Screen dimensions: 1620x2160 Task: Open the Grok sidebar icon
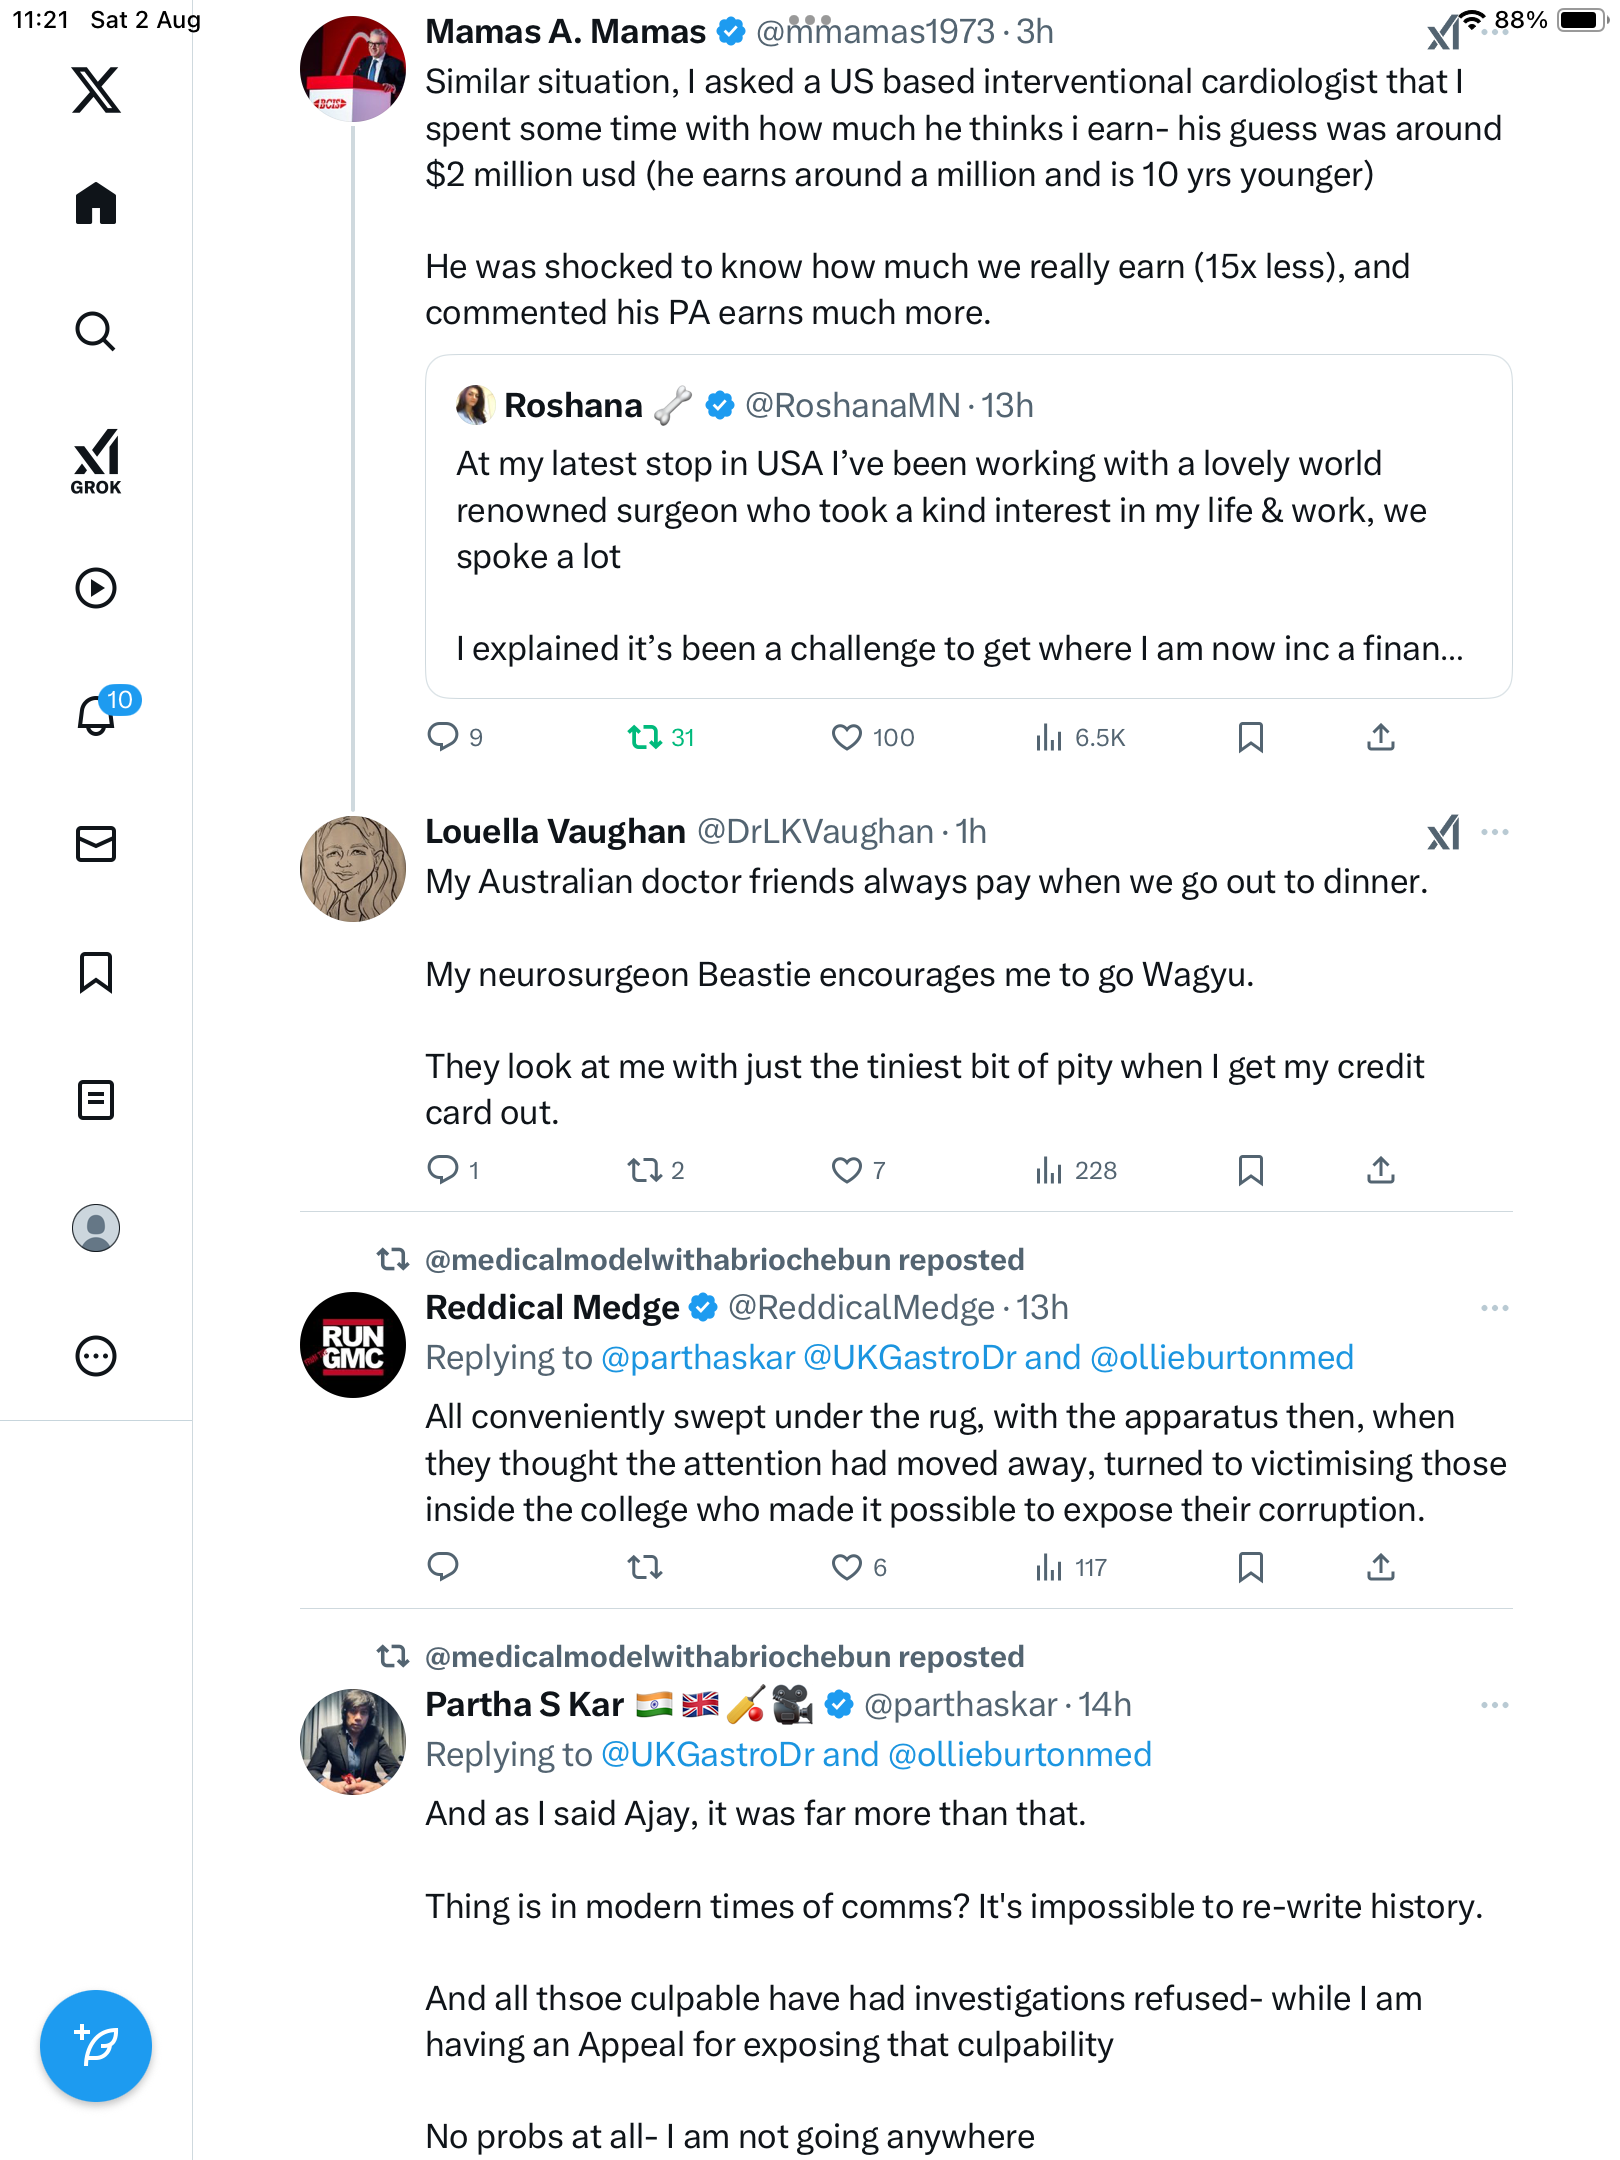coord(96,461)
